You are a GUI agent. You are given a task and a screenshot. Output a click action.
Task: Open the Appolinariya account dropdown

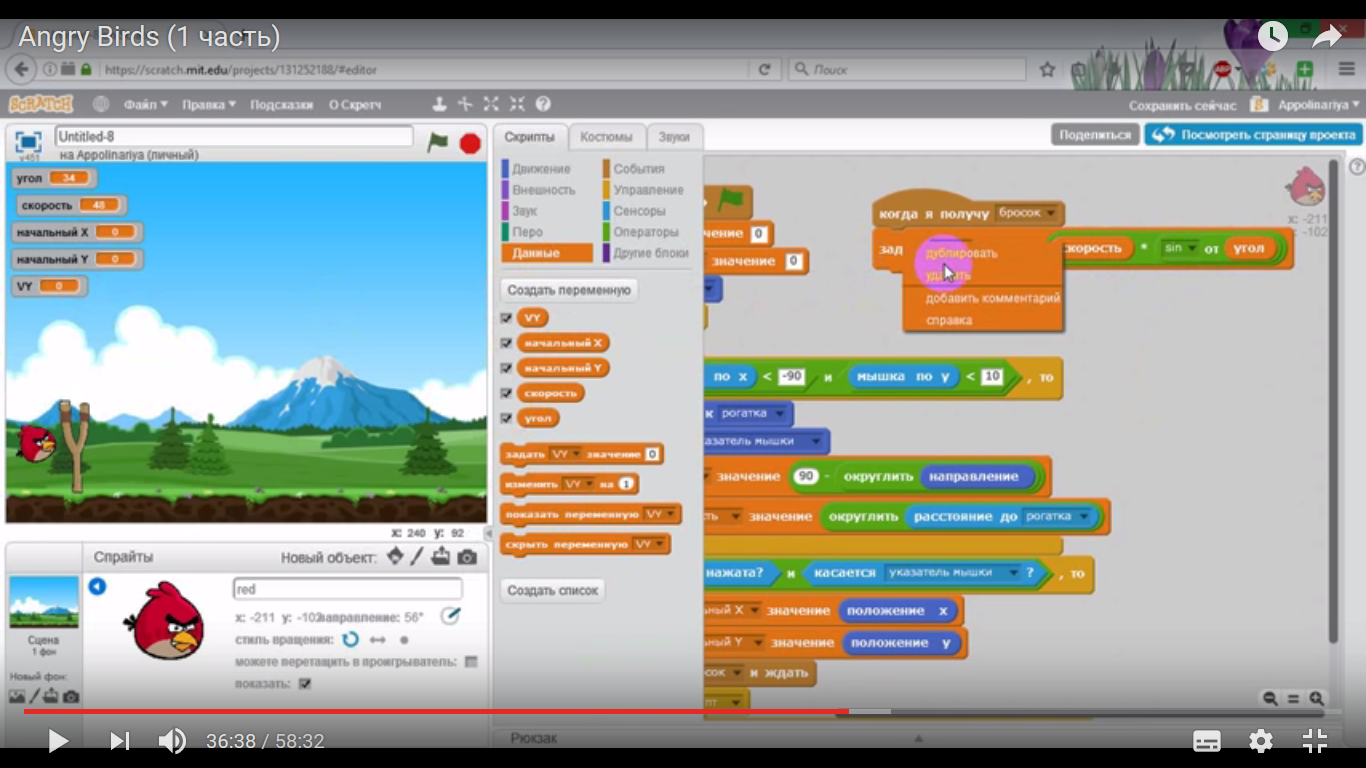1319,104
